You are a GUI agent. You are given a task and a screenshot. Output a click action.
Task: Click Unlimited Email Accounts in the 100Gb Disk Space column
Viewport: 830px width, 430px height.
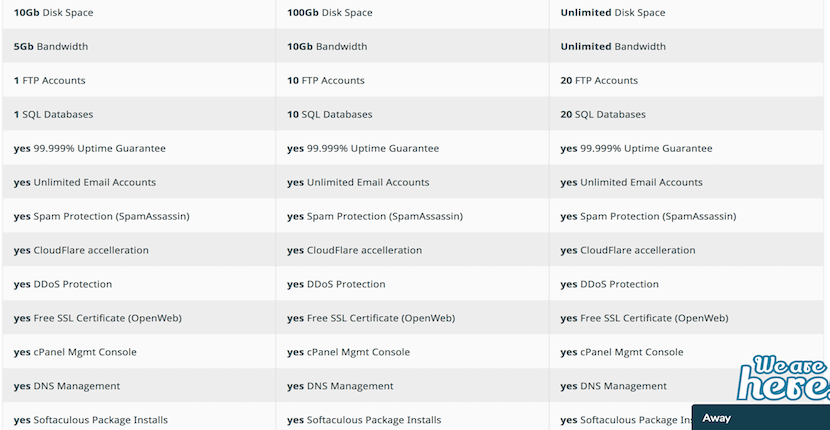pos(412,182)
